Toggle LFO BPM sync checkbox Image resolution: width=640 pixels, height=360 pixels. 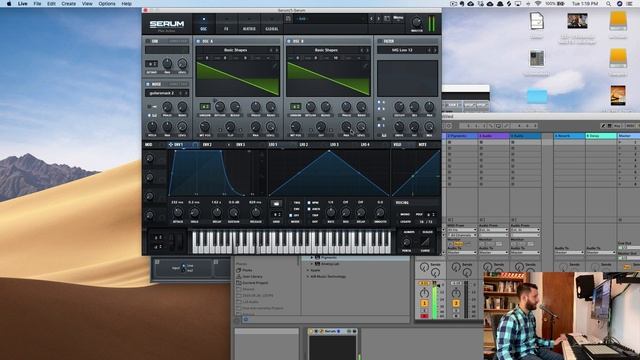309,203
